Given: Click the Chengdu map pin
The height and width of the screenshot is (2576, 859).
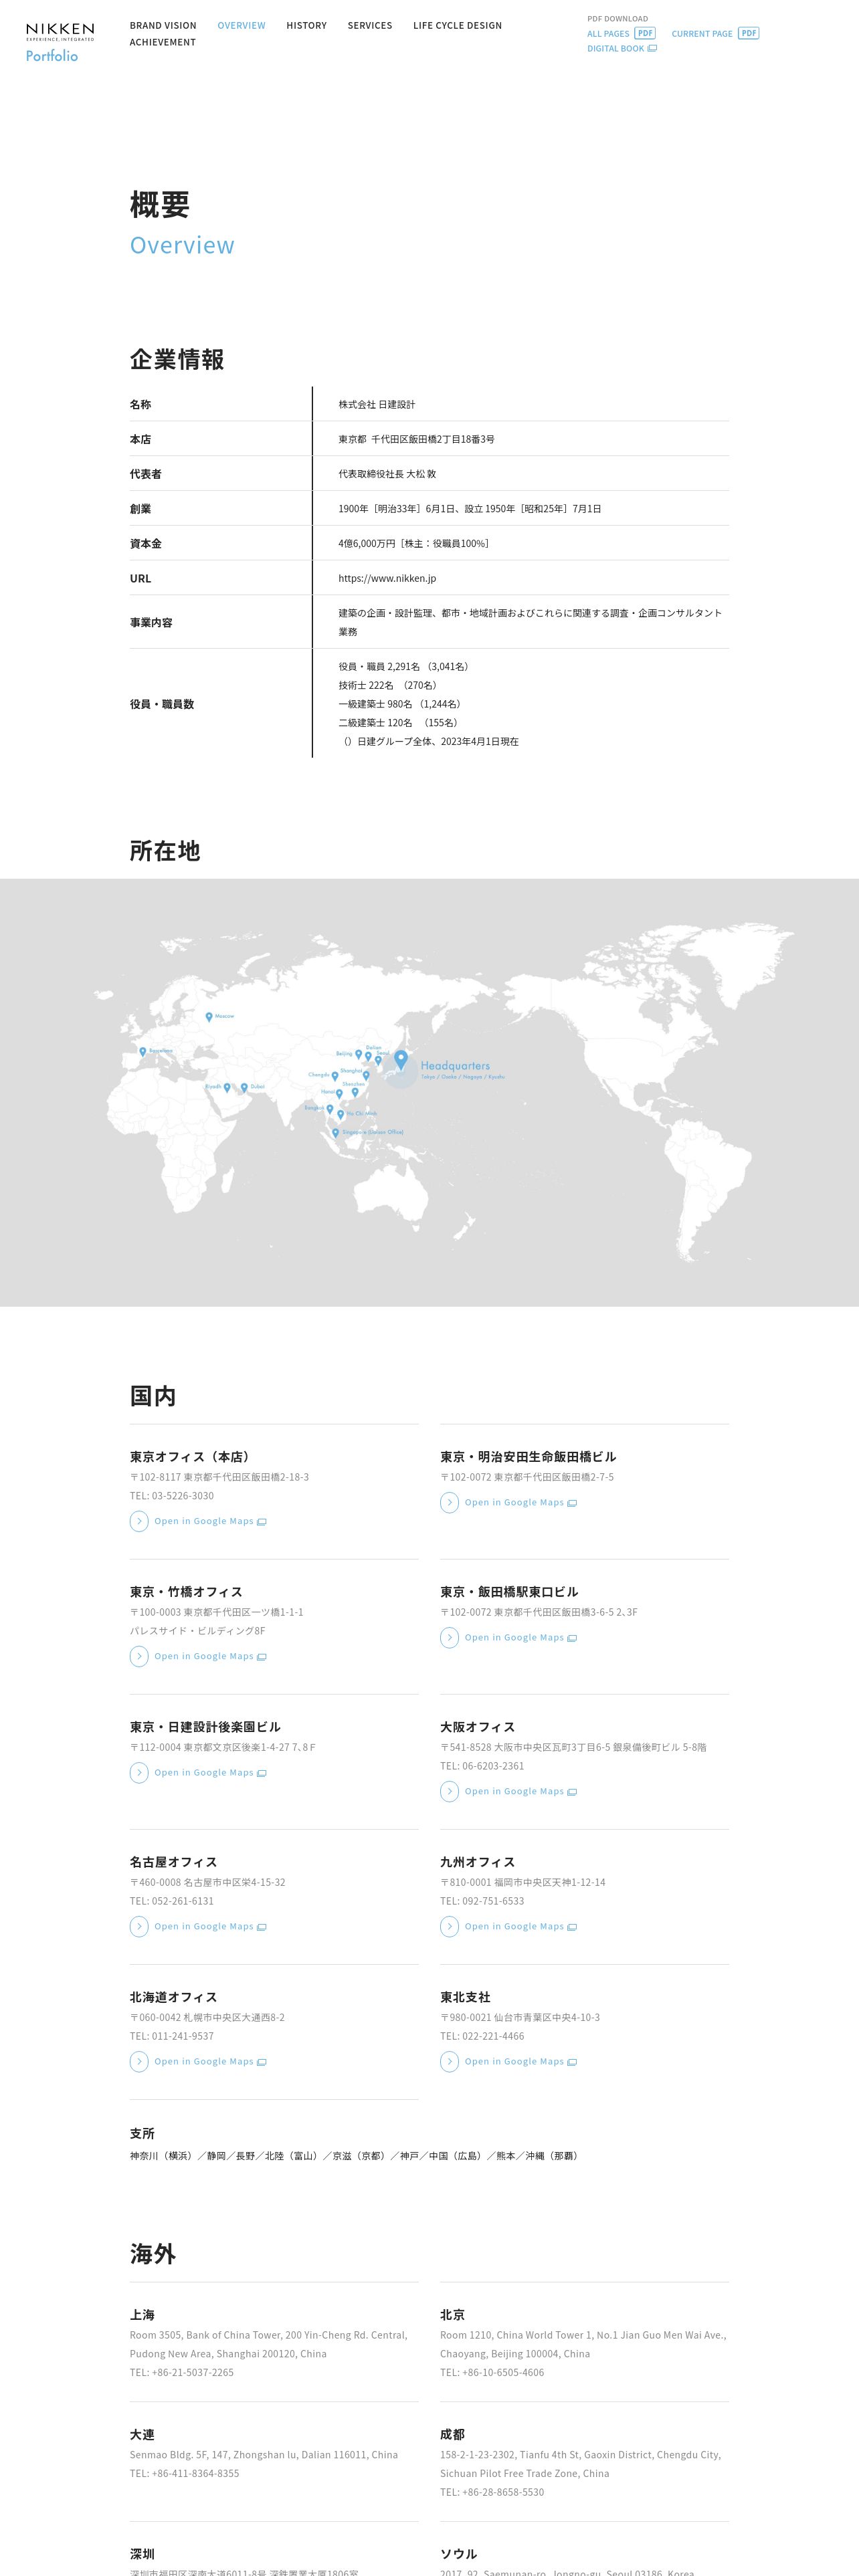Looking at the screenshot, I should pyautogui.click(x=335, y=1076).
